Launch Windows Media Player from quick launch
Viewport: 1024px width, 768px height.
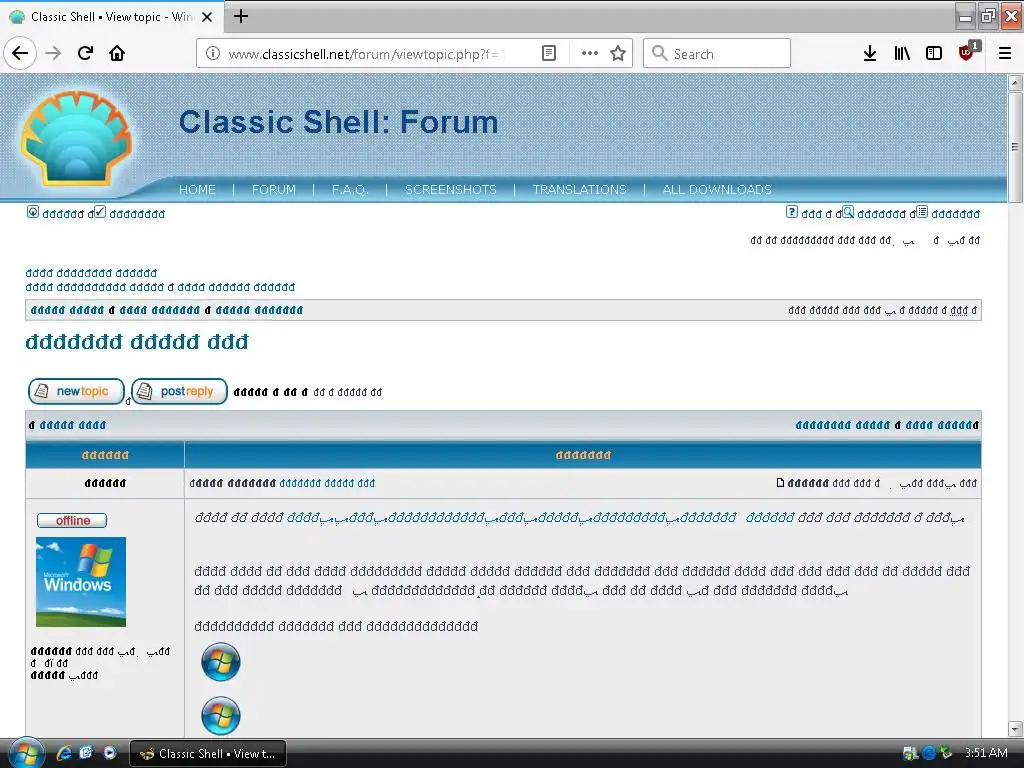[109, 753]
